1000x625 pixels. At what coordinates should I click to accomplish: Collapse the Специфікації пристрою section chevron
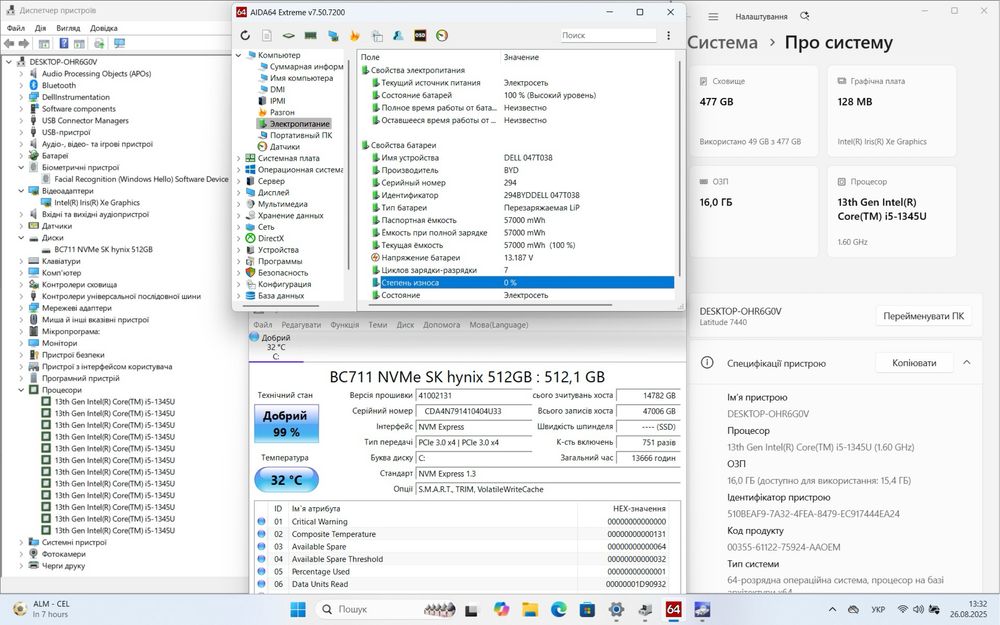click(x=967, y=362)
